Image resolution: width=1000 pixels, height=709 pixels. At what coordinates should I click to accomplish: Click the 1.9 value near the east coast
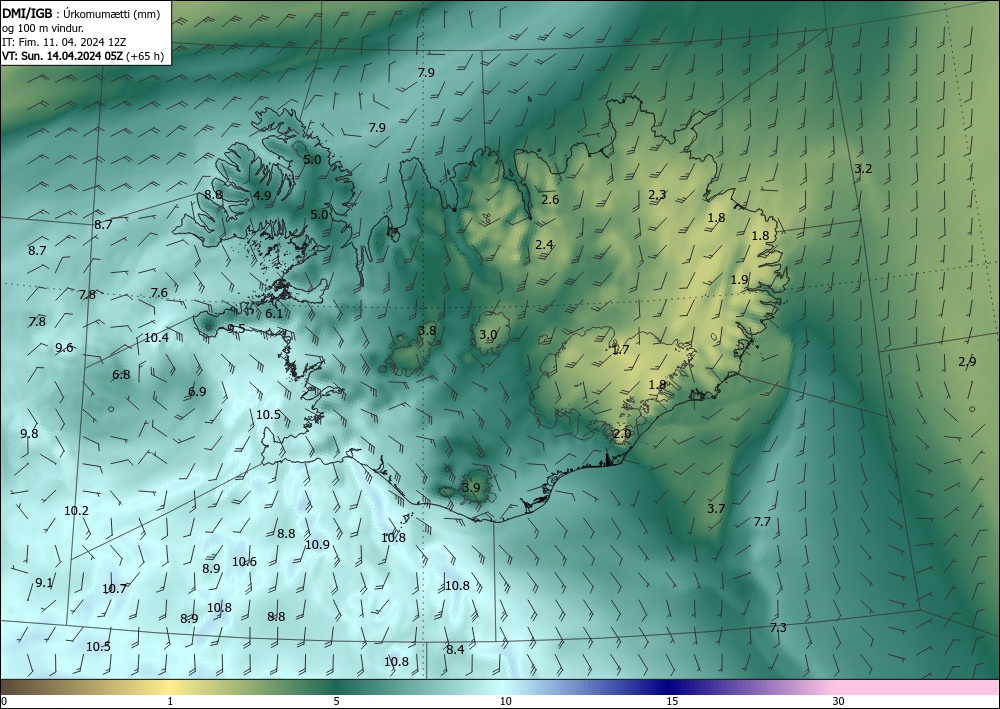739,279
